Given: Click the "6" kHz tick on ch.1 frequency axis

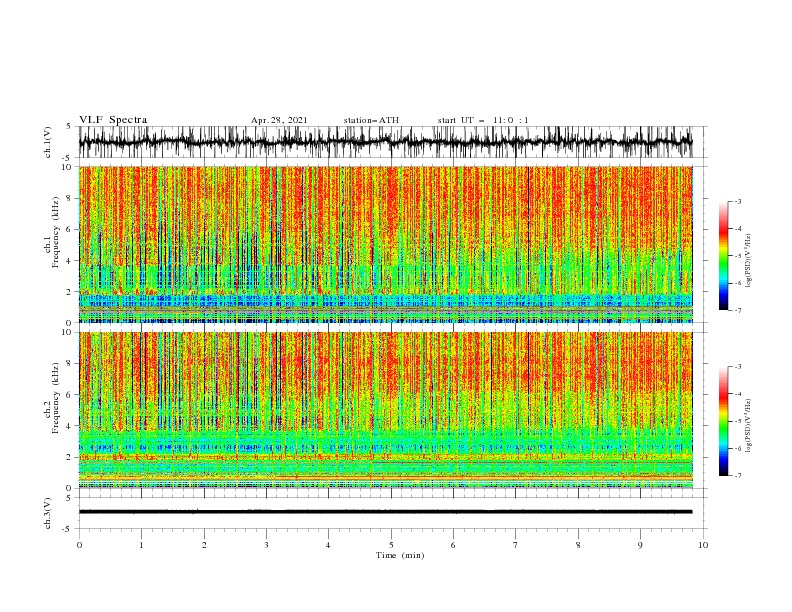Looking at the screenshot, I should pos(71,229).
